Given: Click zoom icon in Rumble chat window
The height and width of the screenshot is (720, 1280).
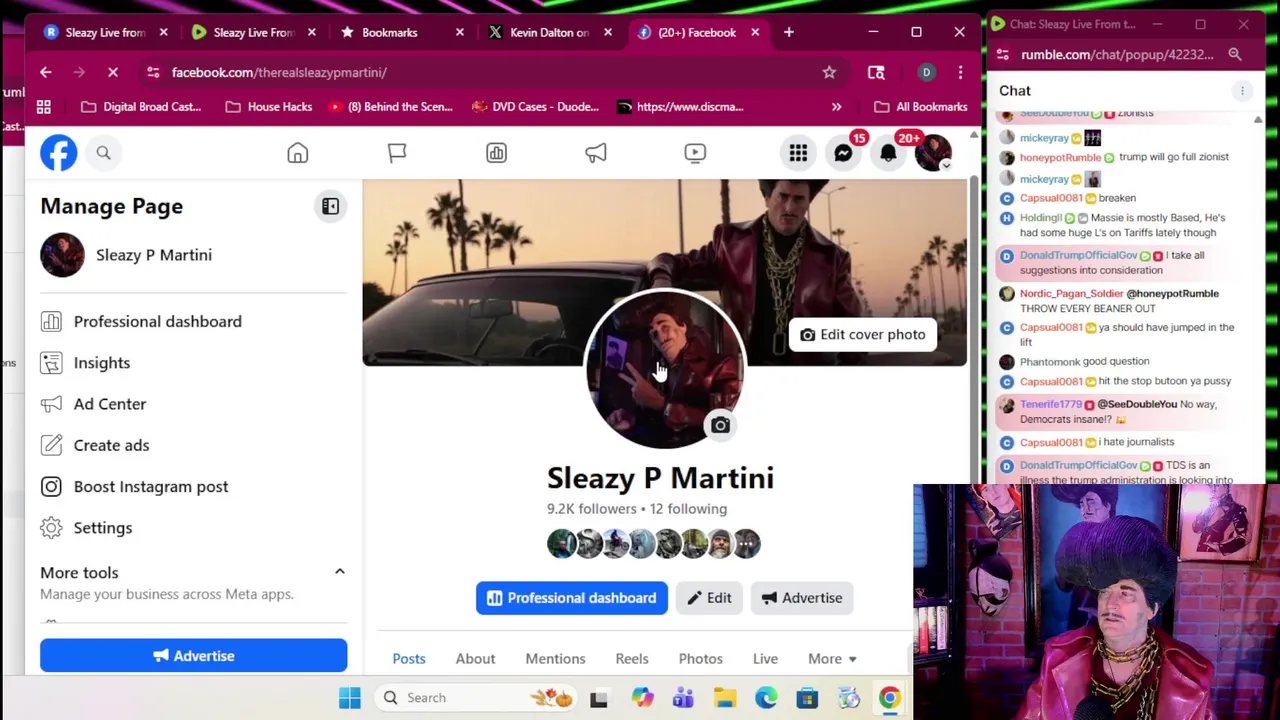Looking at the screenshot, I should click(x=1235, y=54).
